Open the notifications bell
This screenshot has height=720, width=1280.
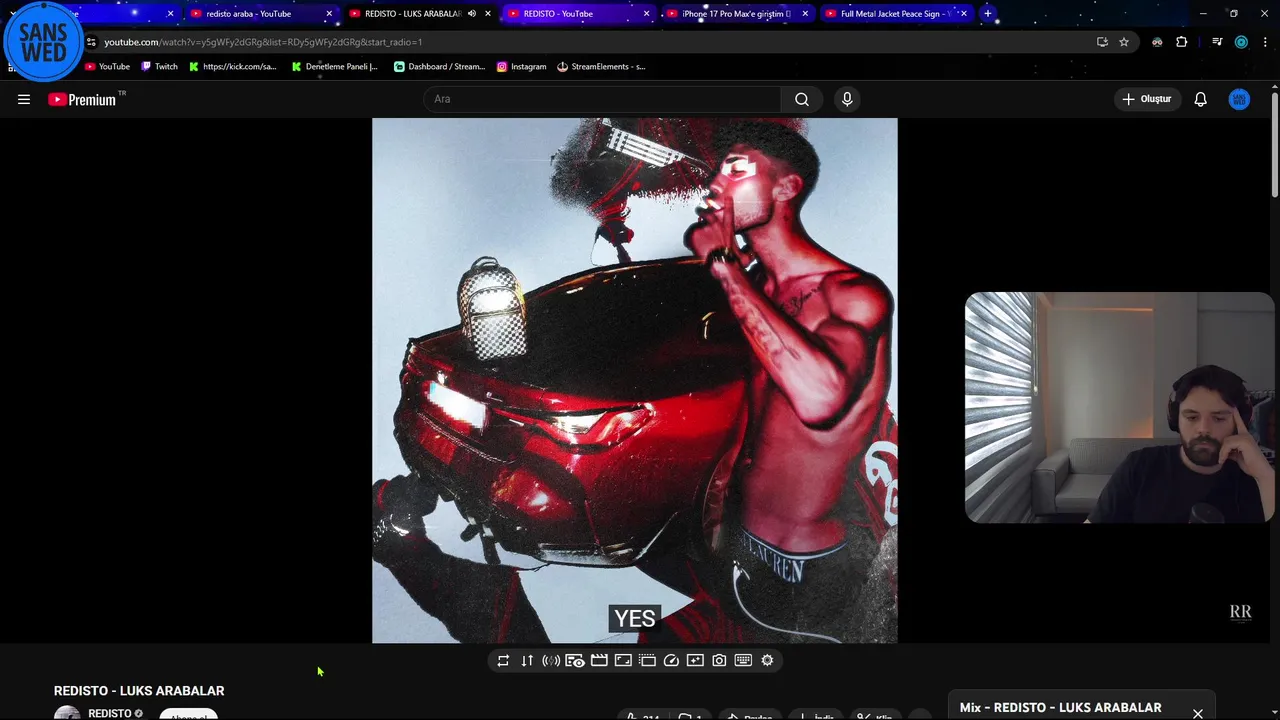coord(1200,99)
